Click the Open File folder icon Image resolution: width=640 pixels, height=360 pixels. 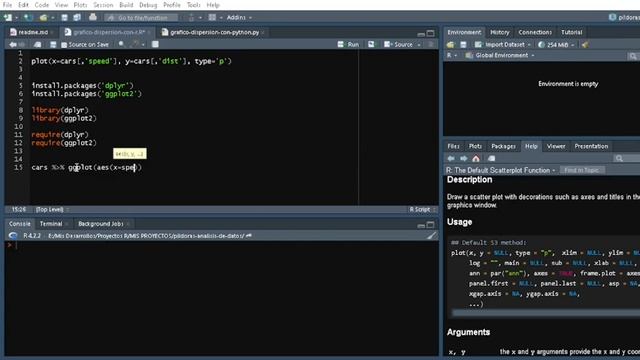point(43,18)
